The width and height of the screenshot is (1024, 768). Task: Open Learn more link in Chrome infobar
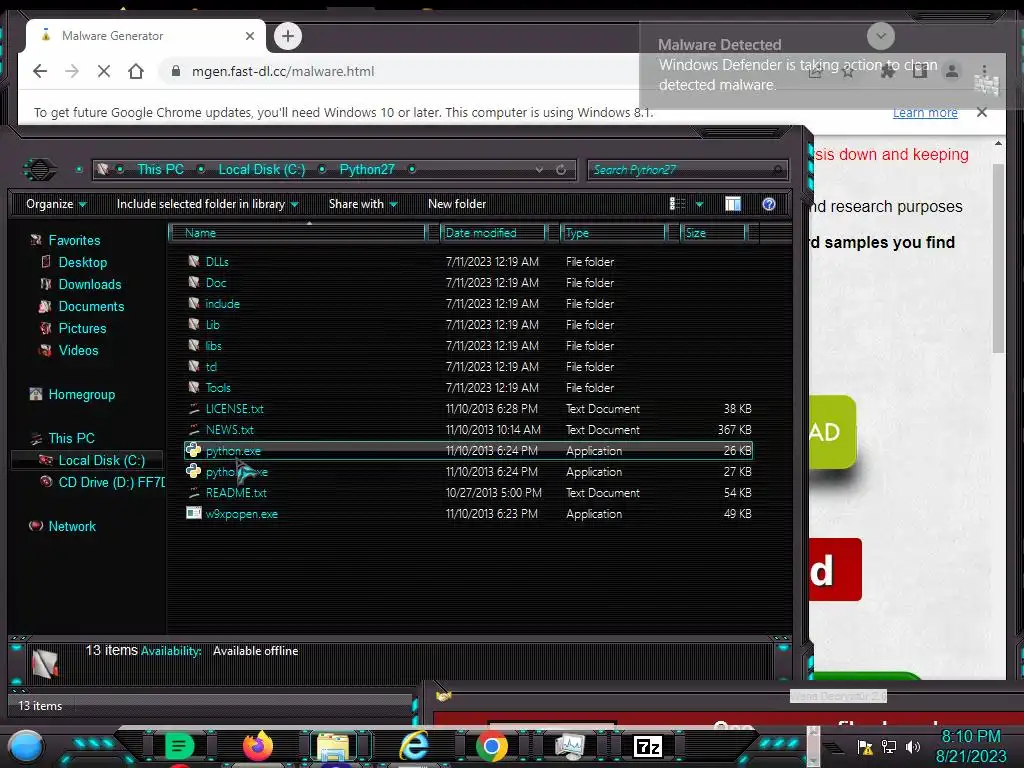[925, 112]
